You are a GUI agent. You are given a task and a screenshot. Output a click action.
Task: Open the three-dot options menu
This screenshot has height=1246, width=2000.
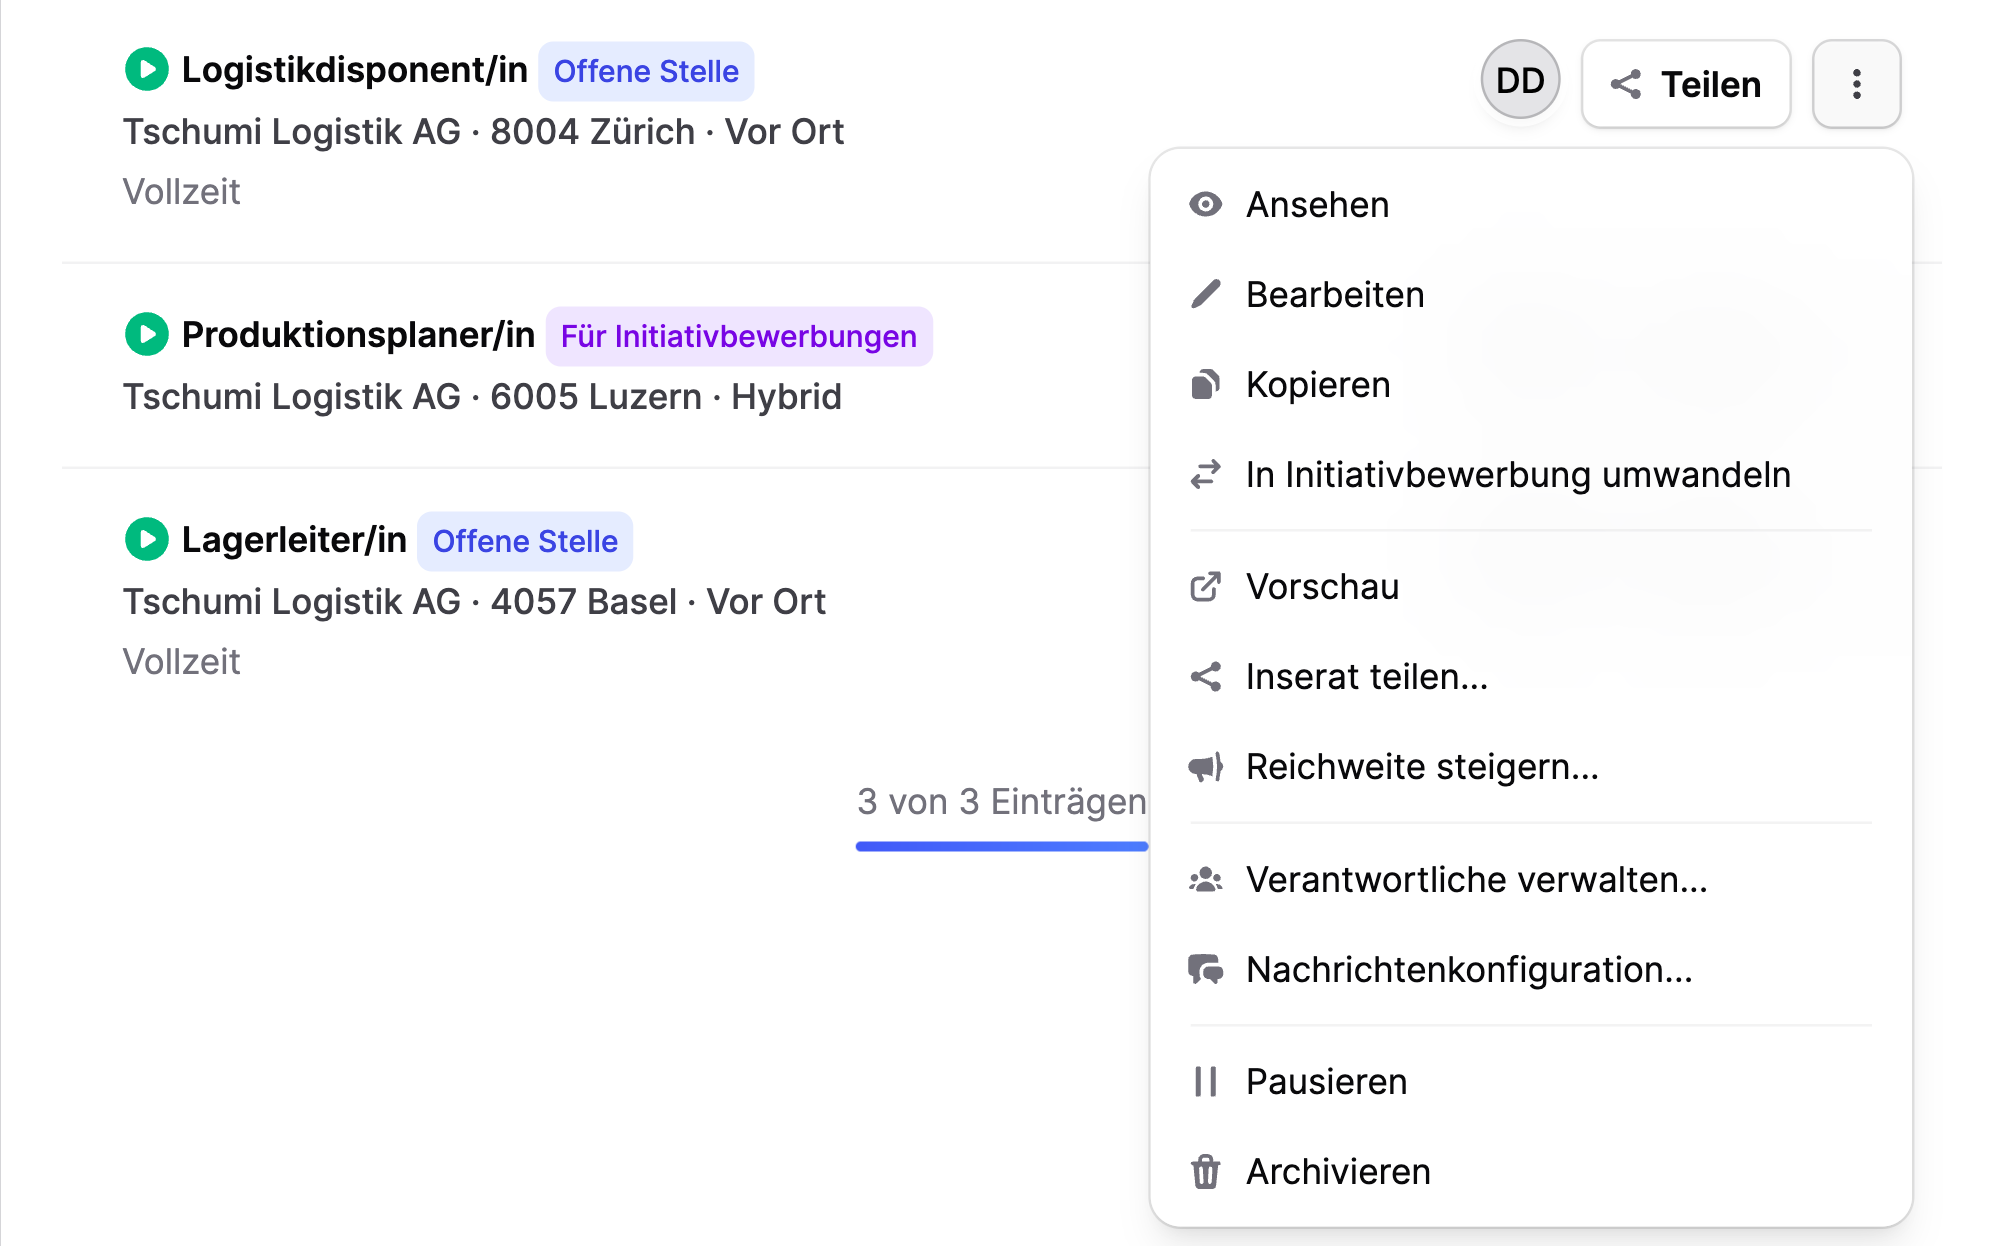point(1857,84)
